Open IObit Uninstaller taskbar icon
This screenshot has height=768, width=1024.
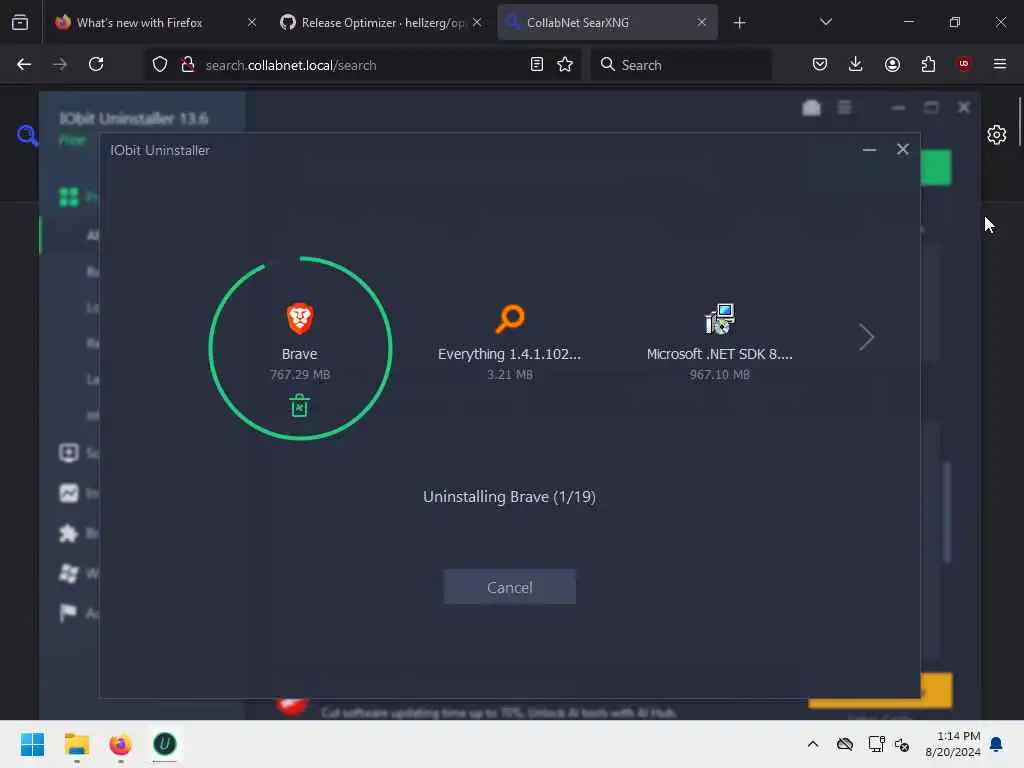click(165, 744)
